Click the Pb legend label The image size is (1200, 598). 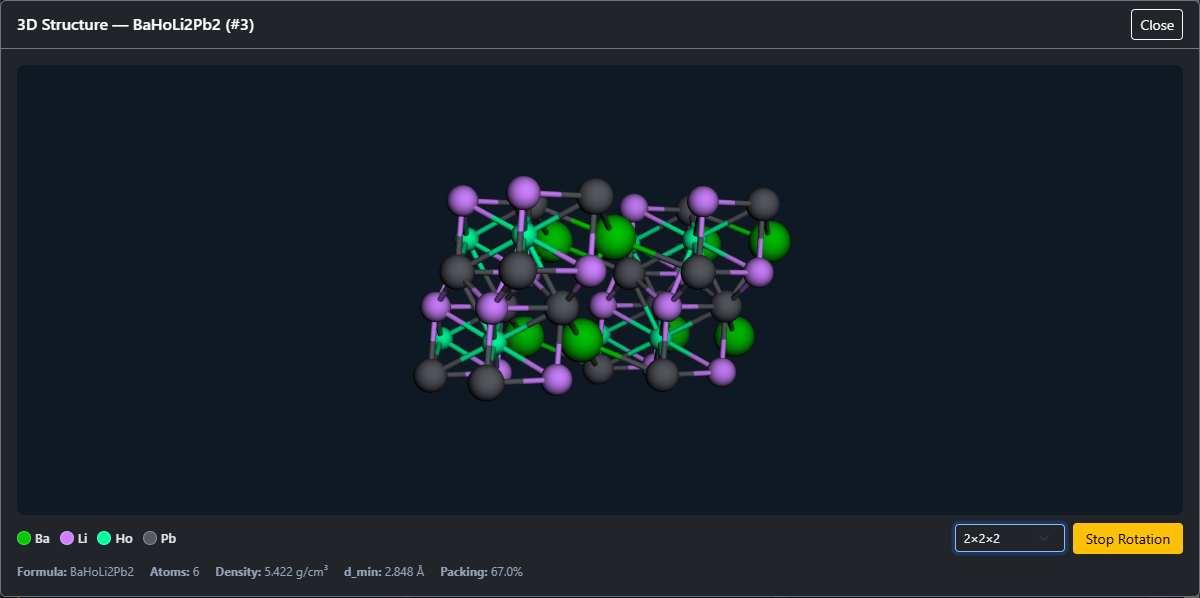169,538
